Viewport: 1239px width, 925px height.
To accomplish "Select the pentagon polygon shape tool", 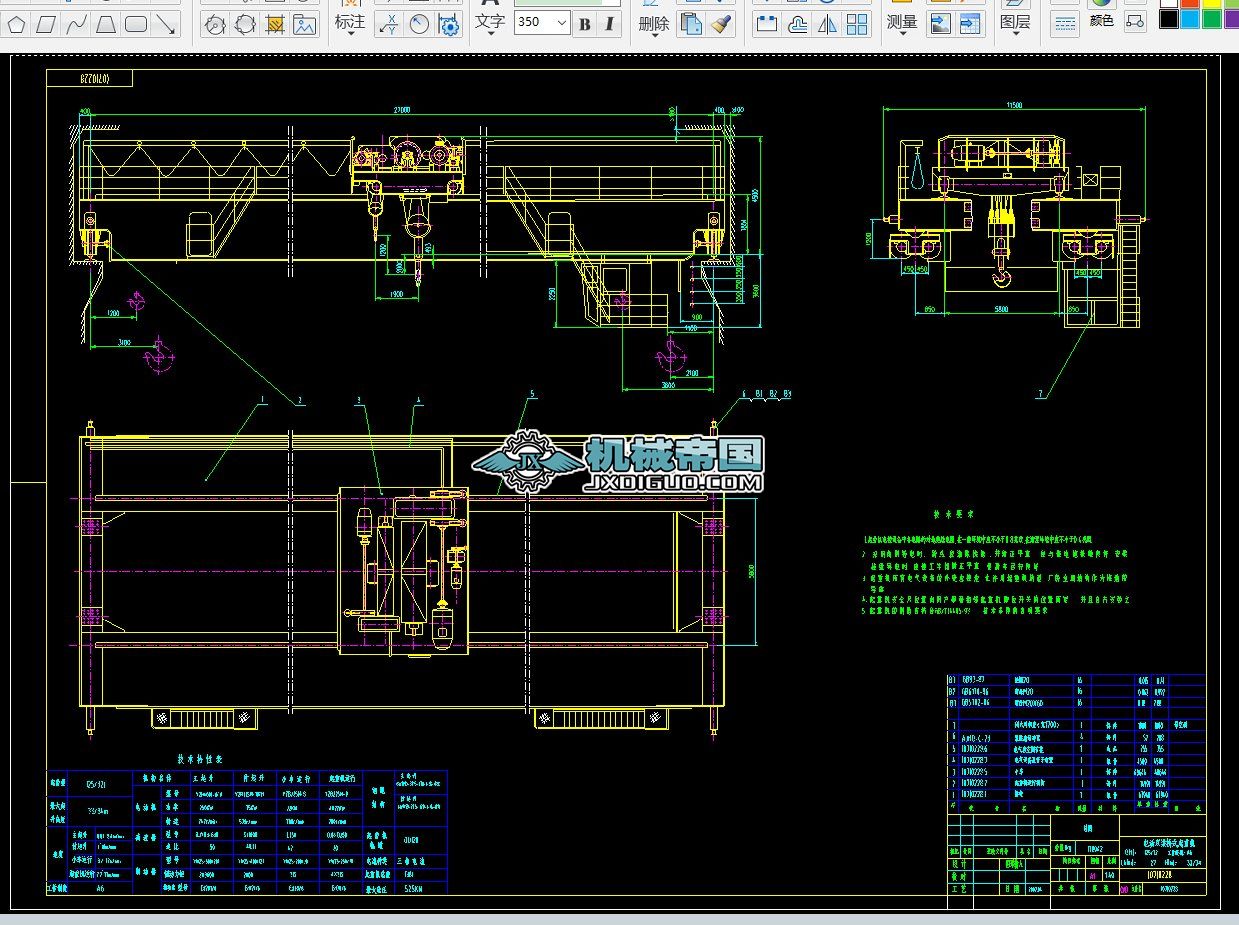I will tap(17, 25).
